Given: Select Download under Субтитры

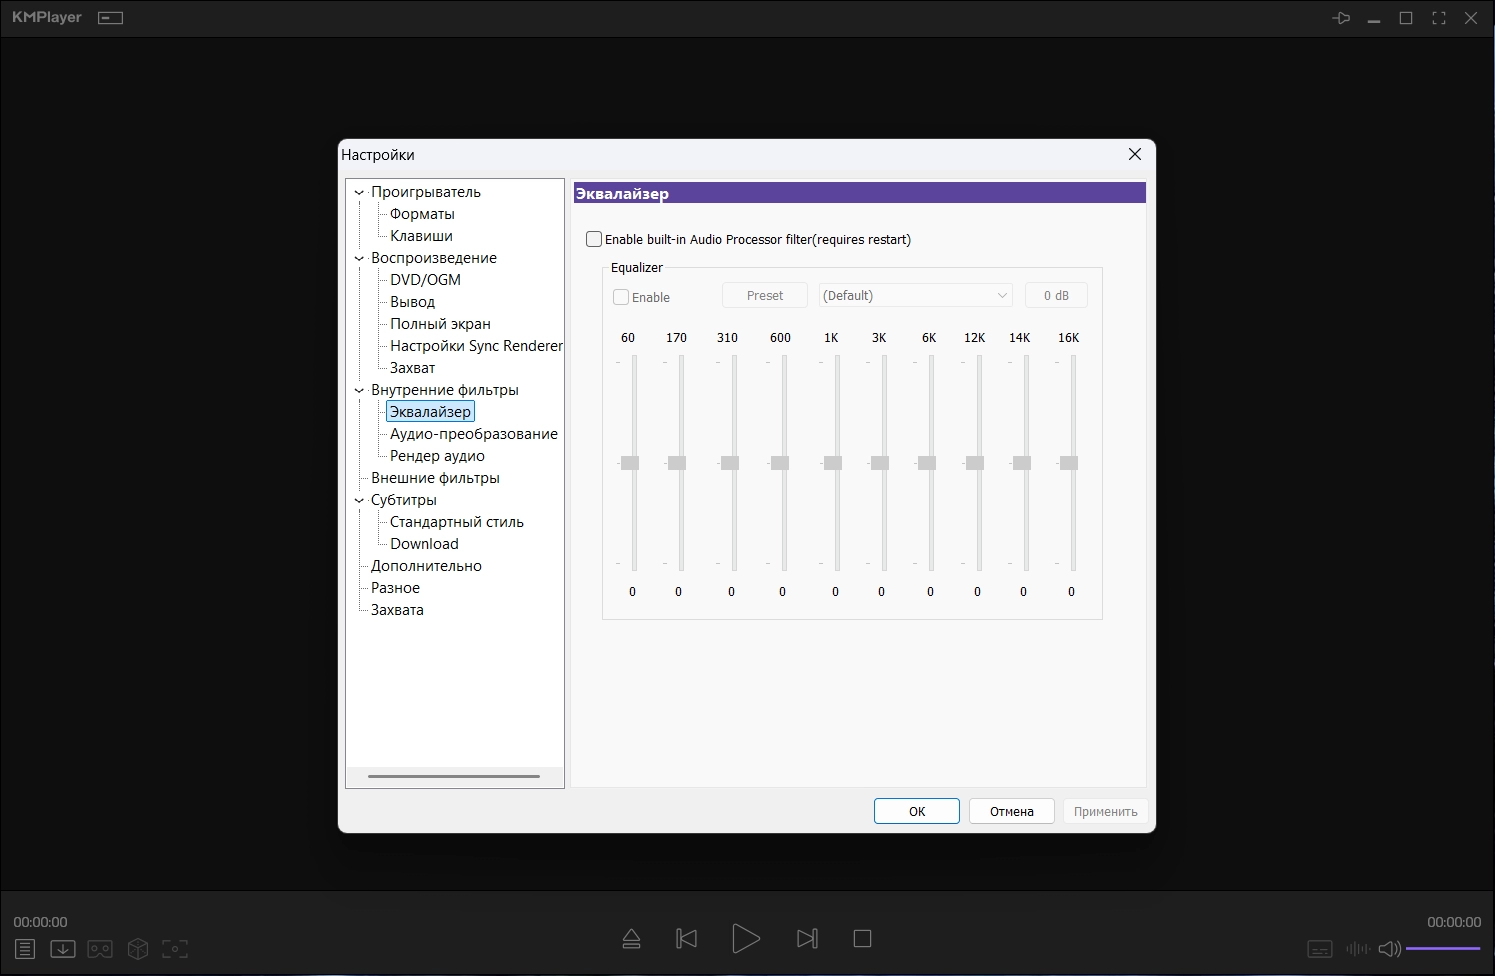Looking at the screenshot, I should [424, 544].
